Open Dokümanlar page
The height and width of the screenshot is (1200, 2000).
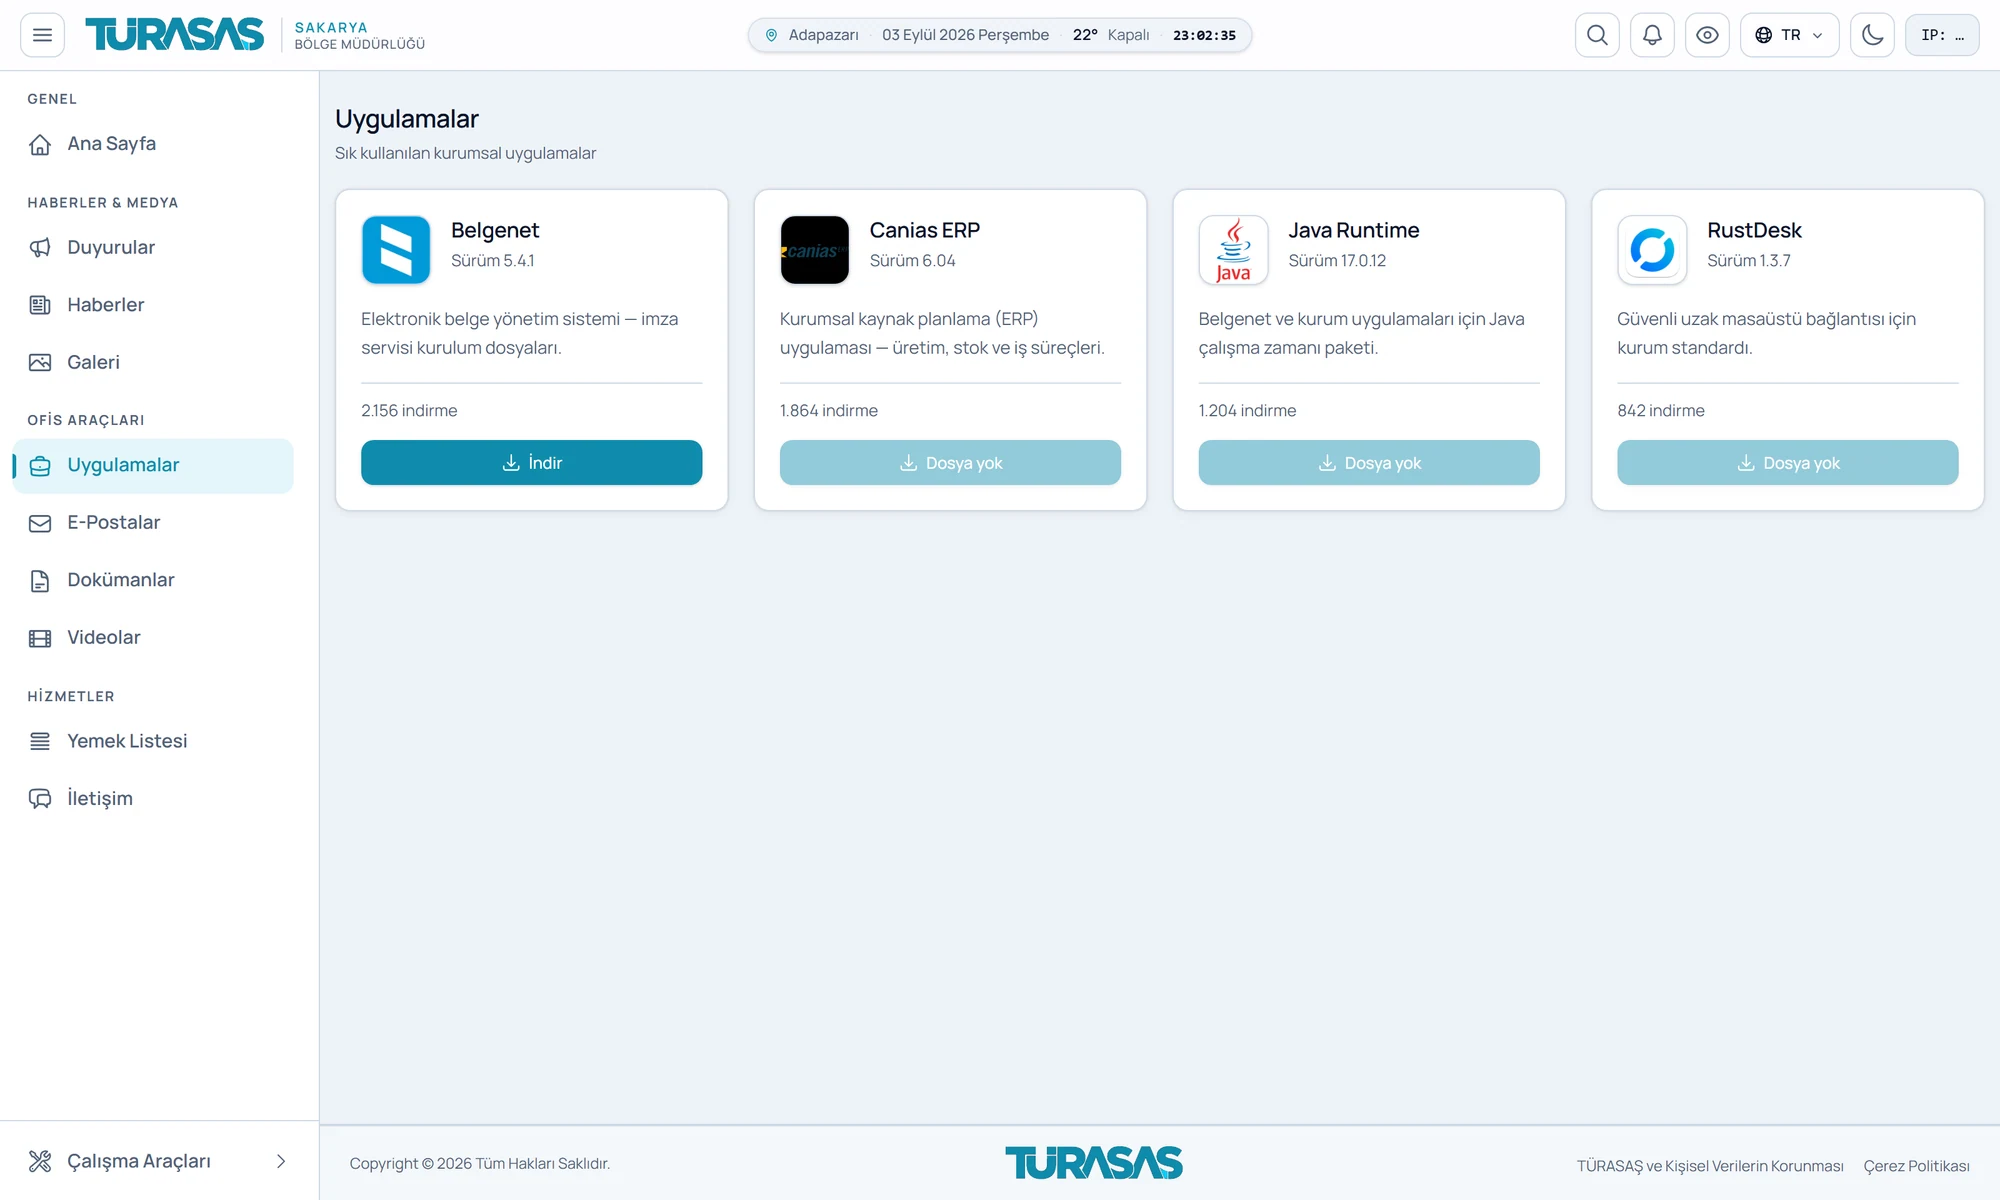coord(153,581)
